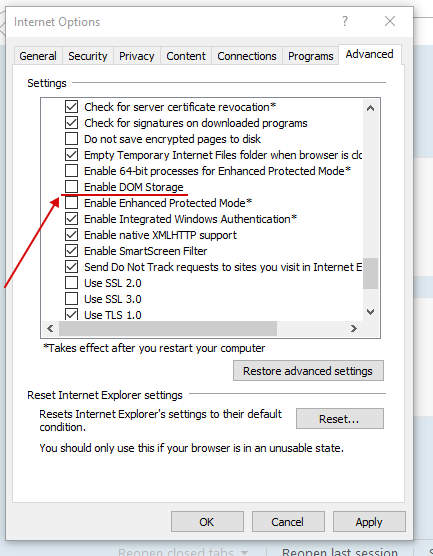Viewport: 433px width, 556px height.
Task: Click the vertical scrollbar thumb
Action: coord(370,273)
